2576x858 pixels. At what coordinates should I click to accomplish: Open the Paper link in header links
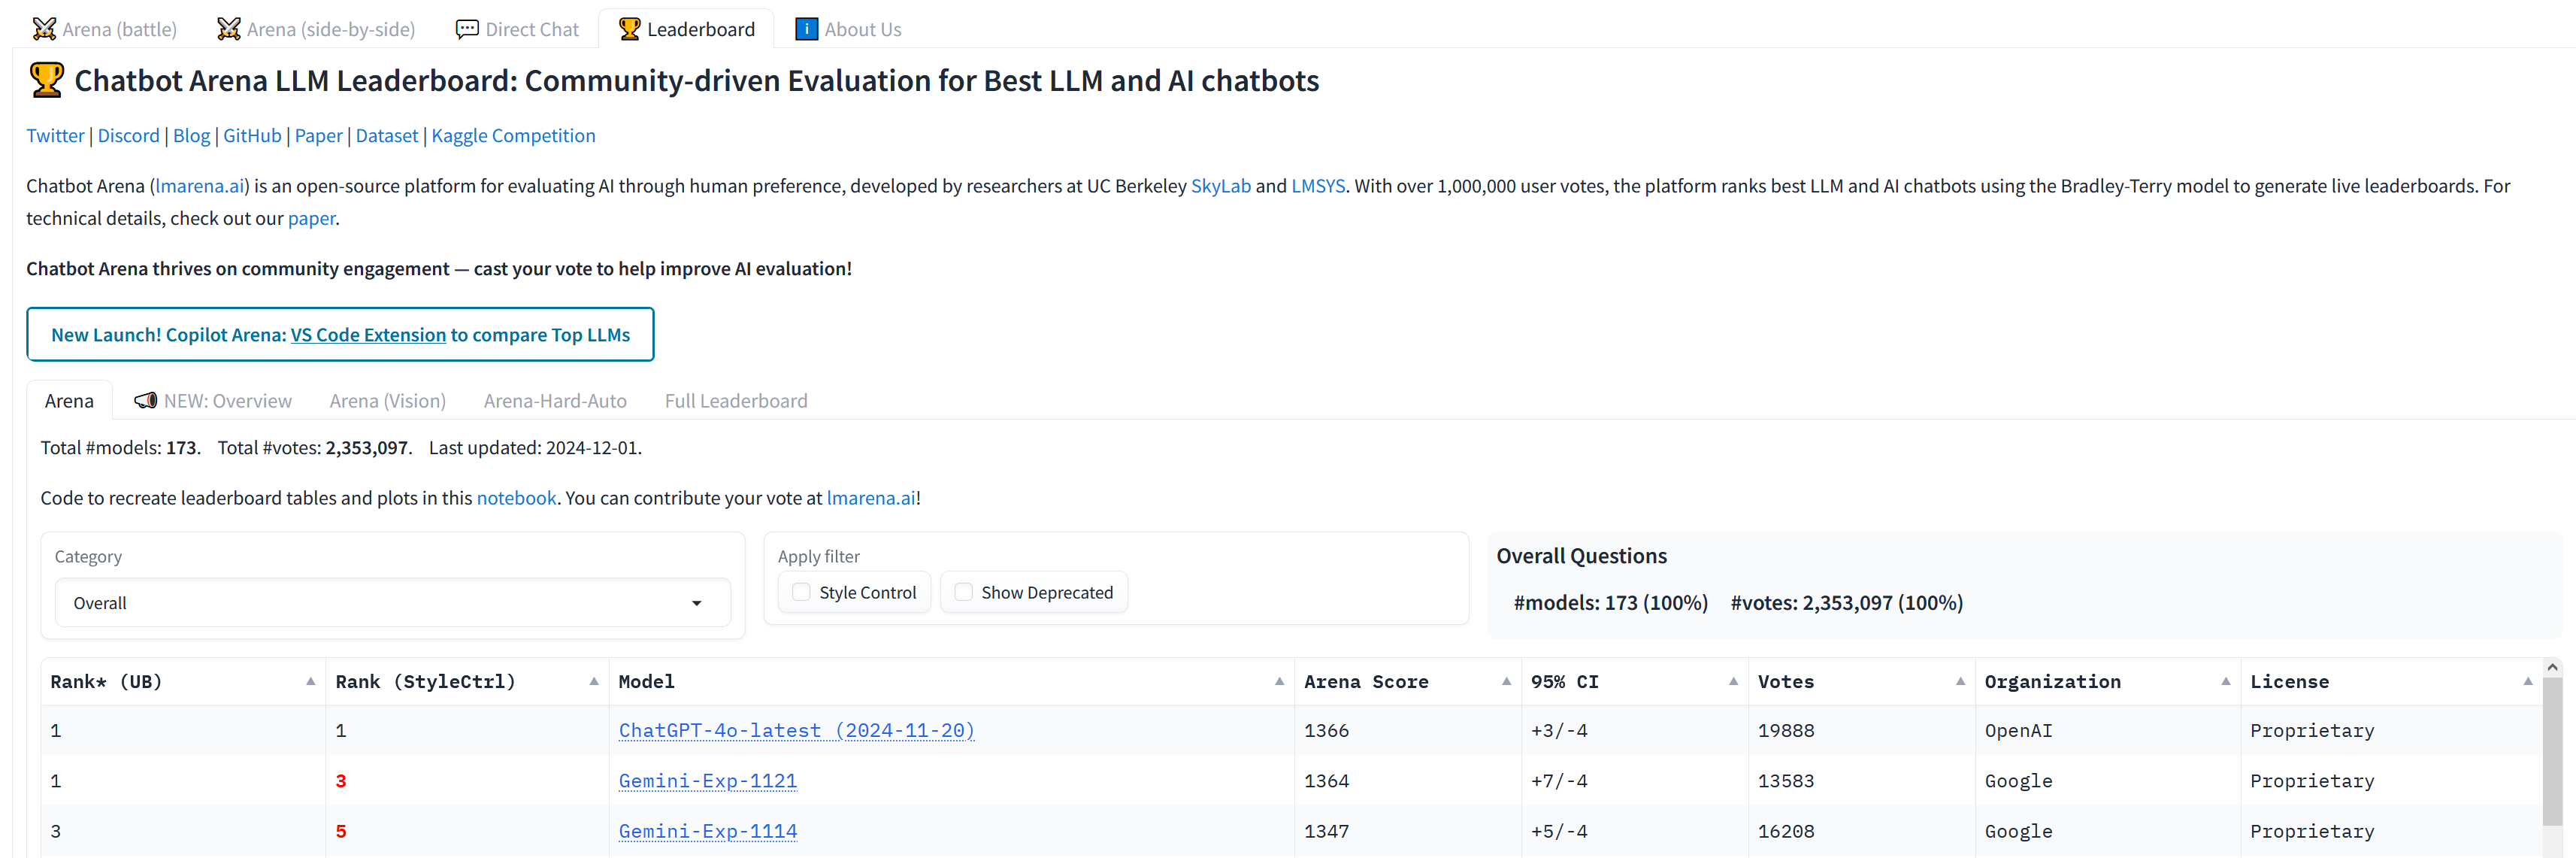coord(318,135)
